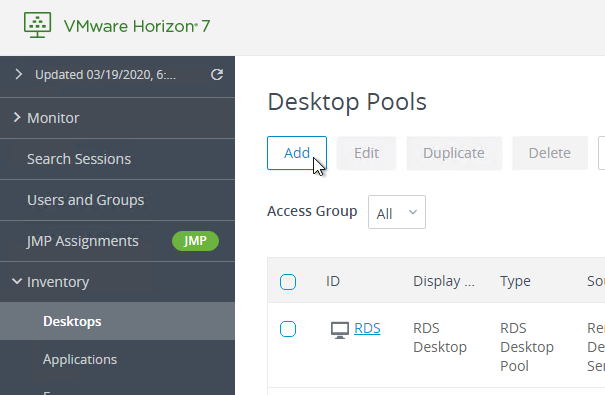Click the green JMP badge
Viewport: 605px width, 395px height.
[x=195, y=241]
